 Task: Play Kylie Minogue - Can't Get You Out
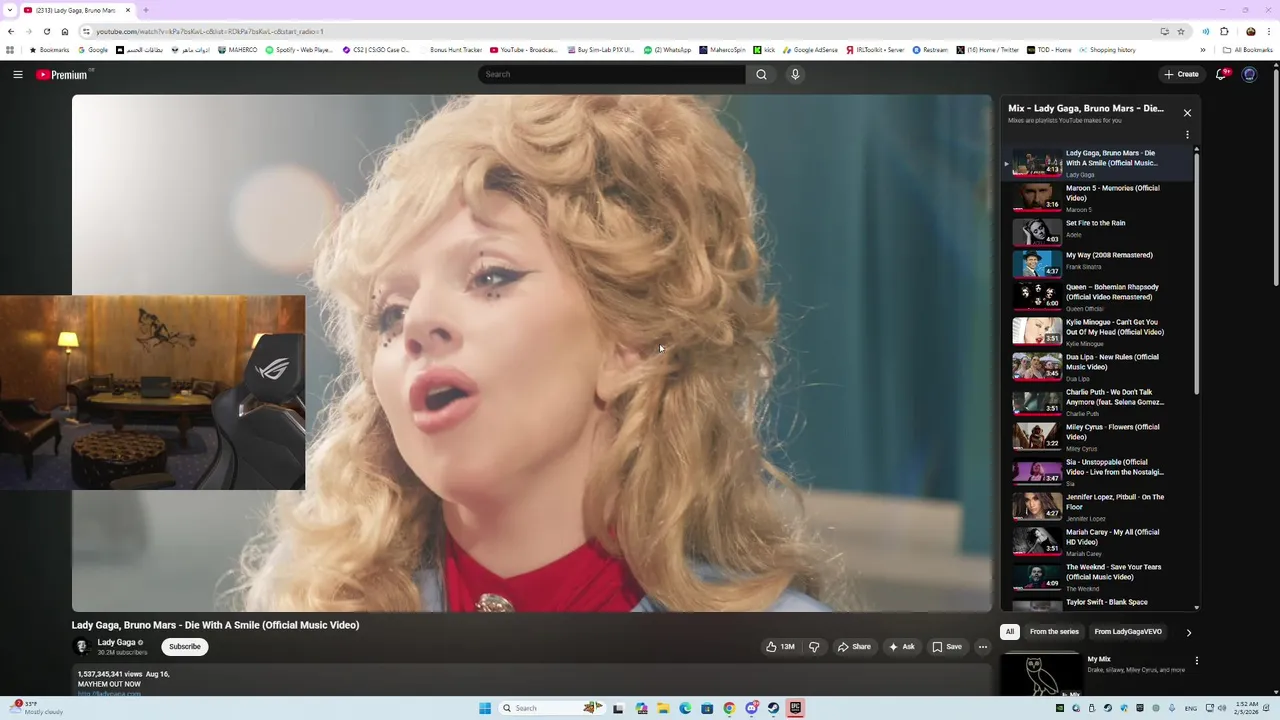1098,332
